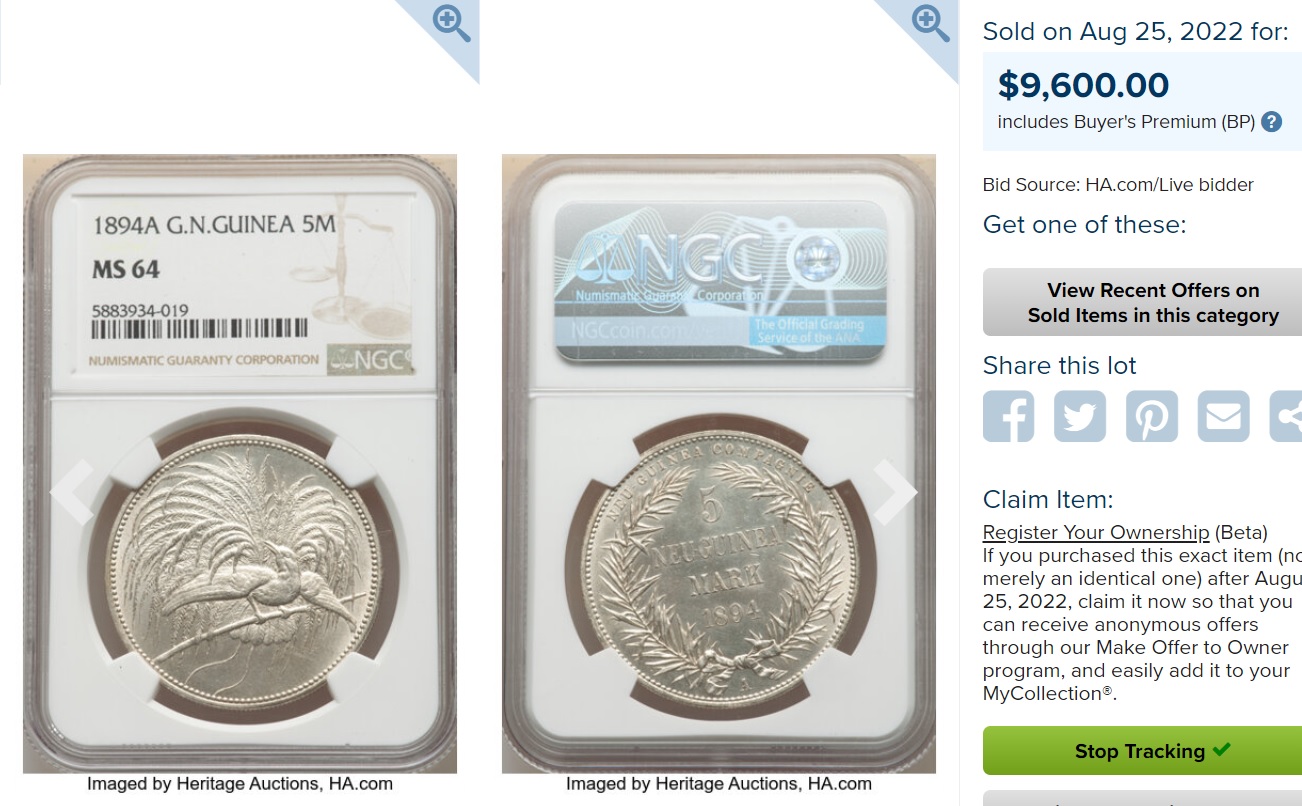Open the obverse coin slab photo
The height and width of the screenshot is (806, 1302).
pyautogui.click(x=240, y=464)
